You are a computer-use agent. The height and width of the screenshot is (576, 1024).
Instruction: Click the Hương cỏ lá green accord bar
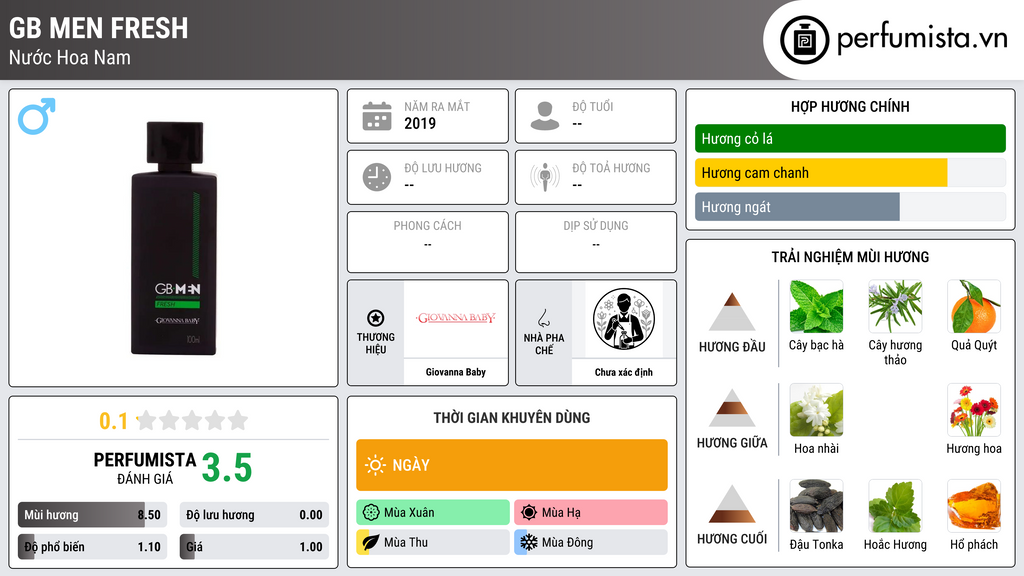tap(850, 138)
